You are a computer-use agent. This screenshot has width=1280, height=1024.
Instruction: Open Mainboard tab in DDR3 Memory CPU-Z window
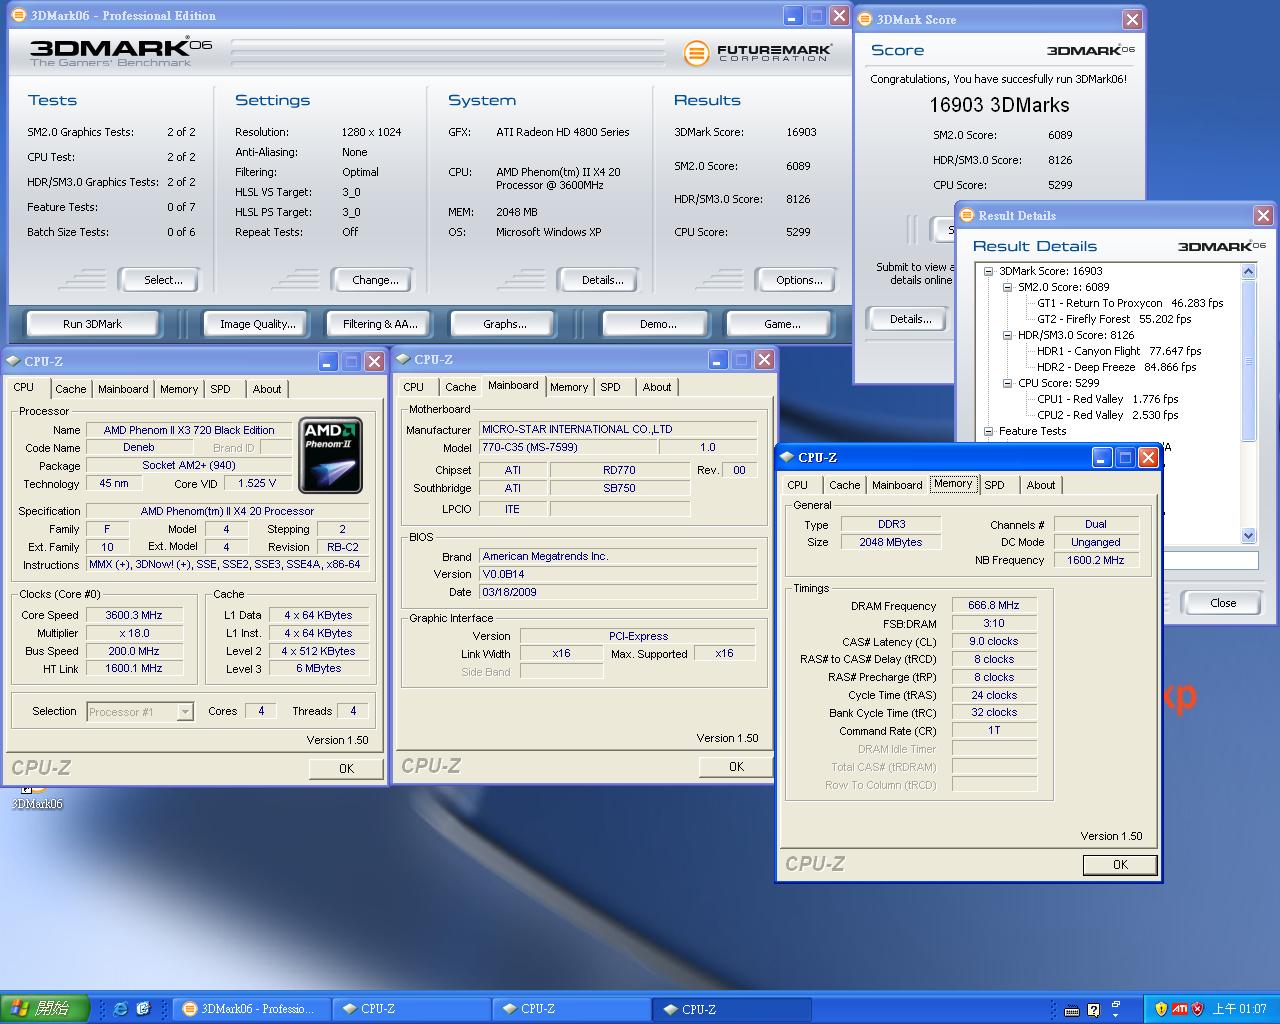(897, 485)
